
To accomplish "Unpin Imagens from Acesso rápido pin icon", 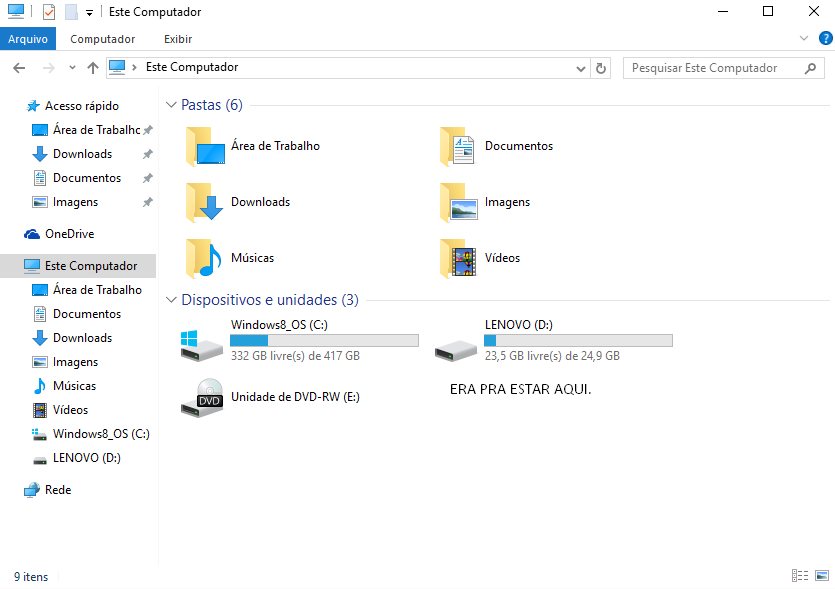I will (148, 202).
